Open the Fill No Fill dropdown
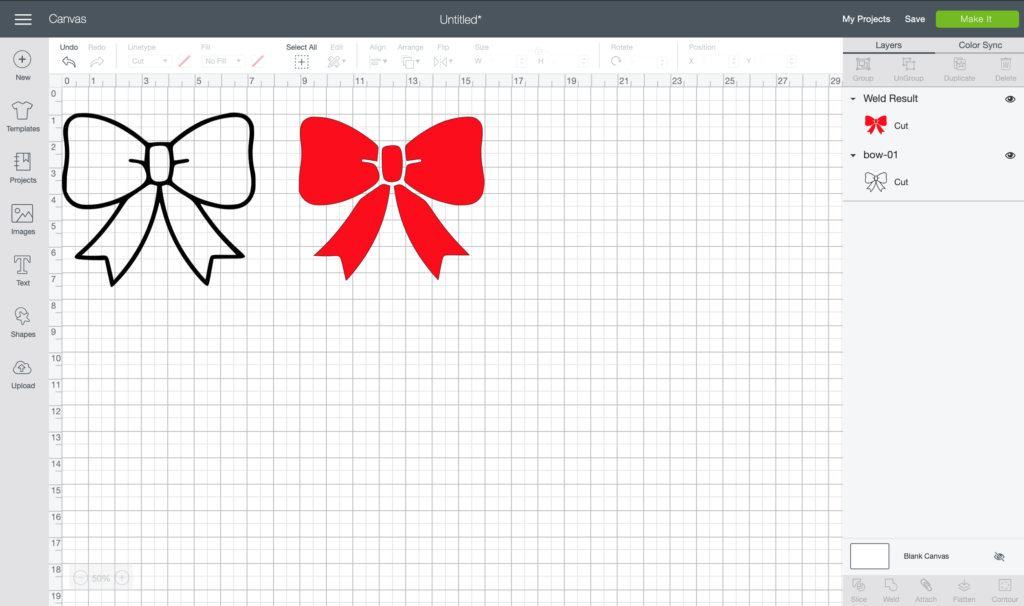 click(223, 61)
